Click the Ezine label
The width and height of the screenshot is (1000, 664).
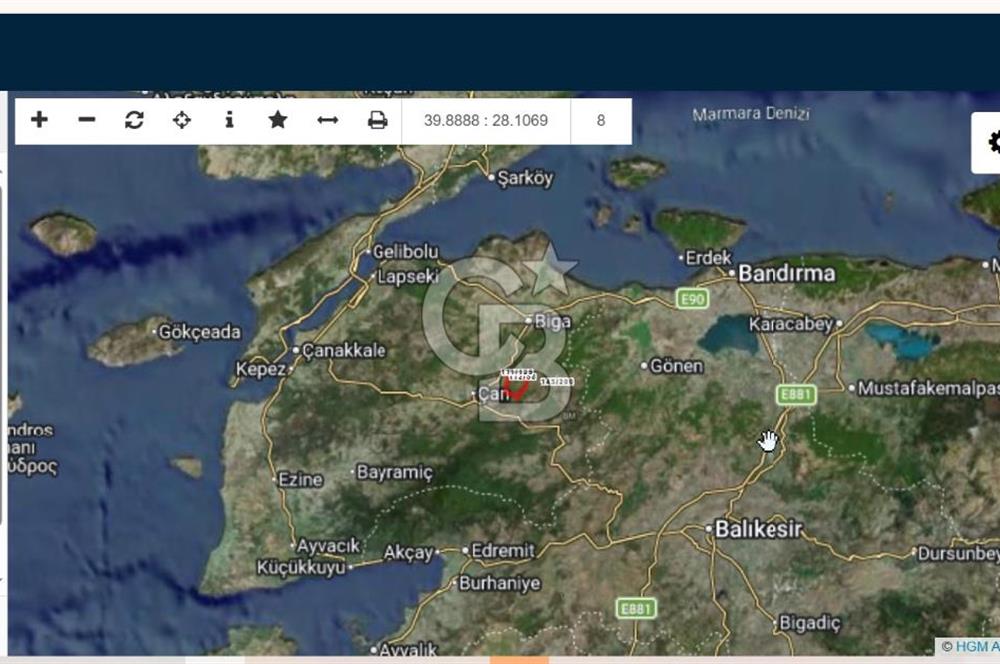[x=300, y=479]
